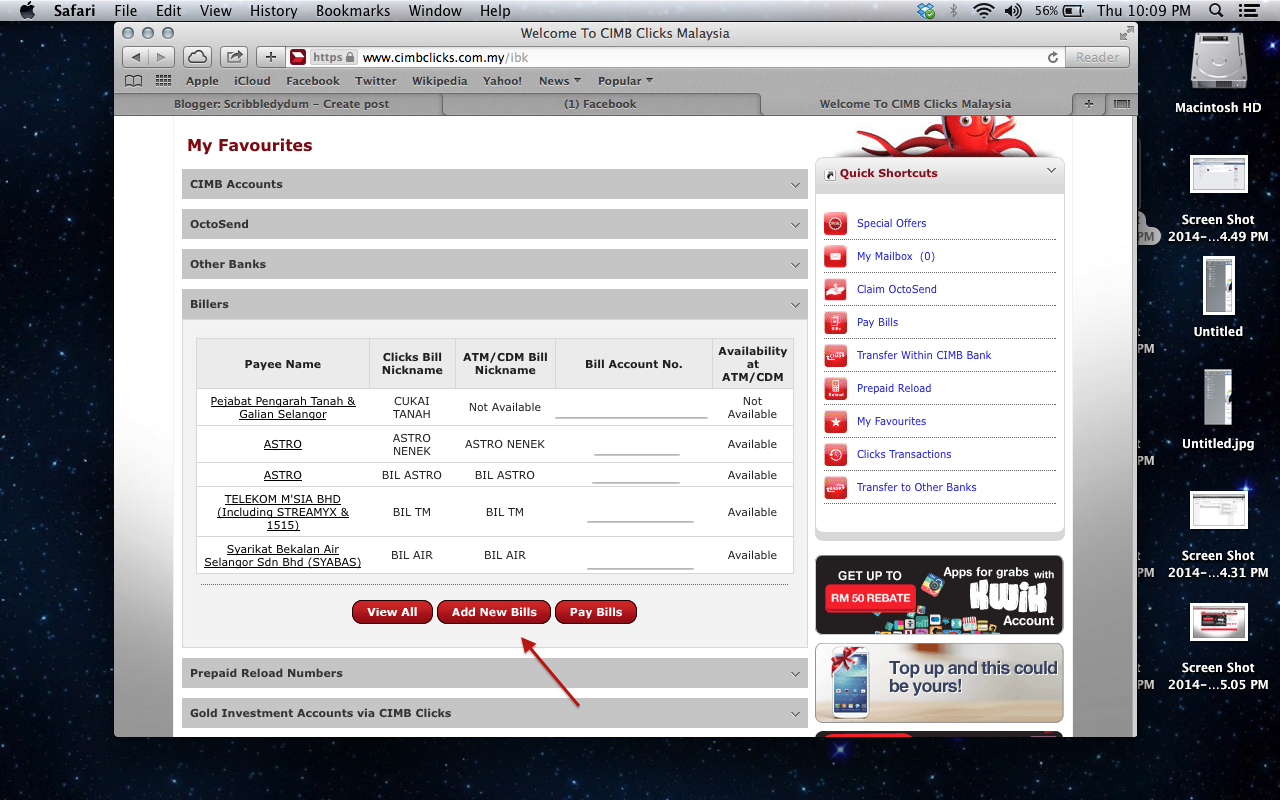Open the Syarikat Bekalan Air Selangor payee link

(x=283, y=556)
